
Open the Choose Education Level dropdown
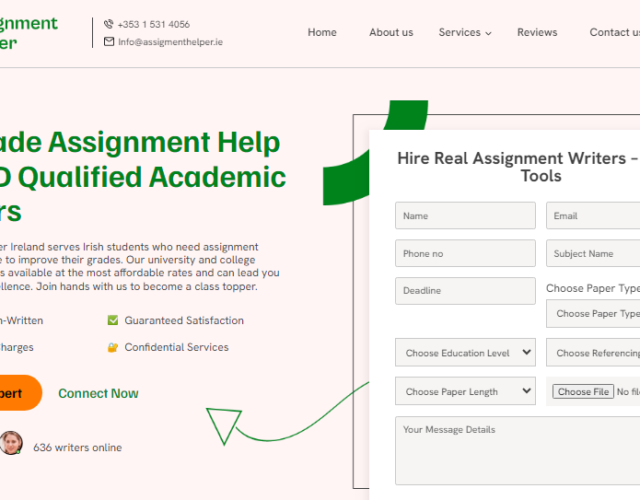(465, 353)
